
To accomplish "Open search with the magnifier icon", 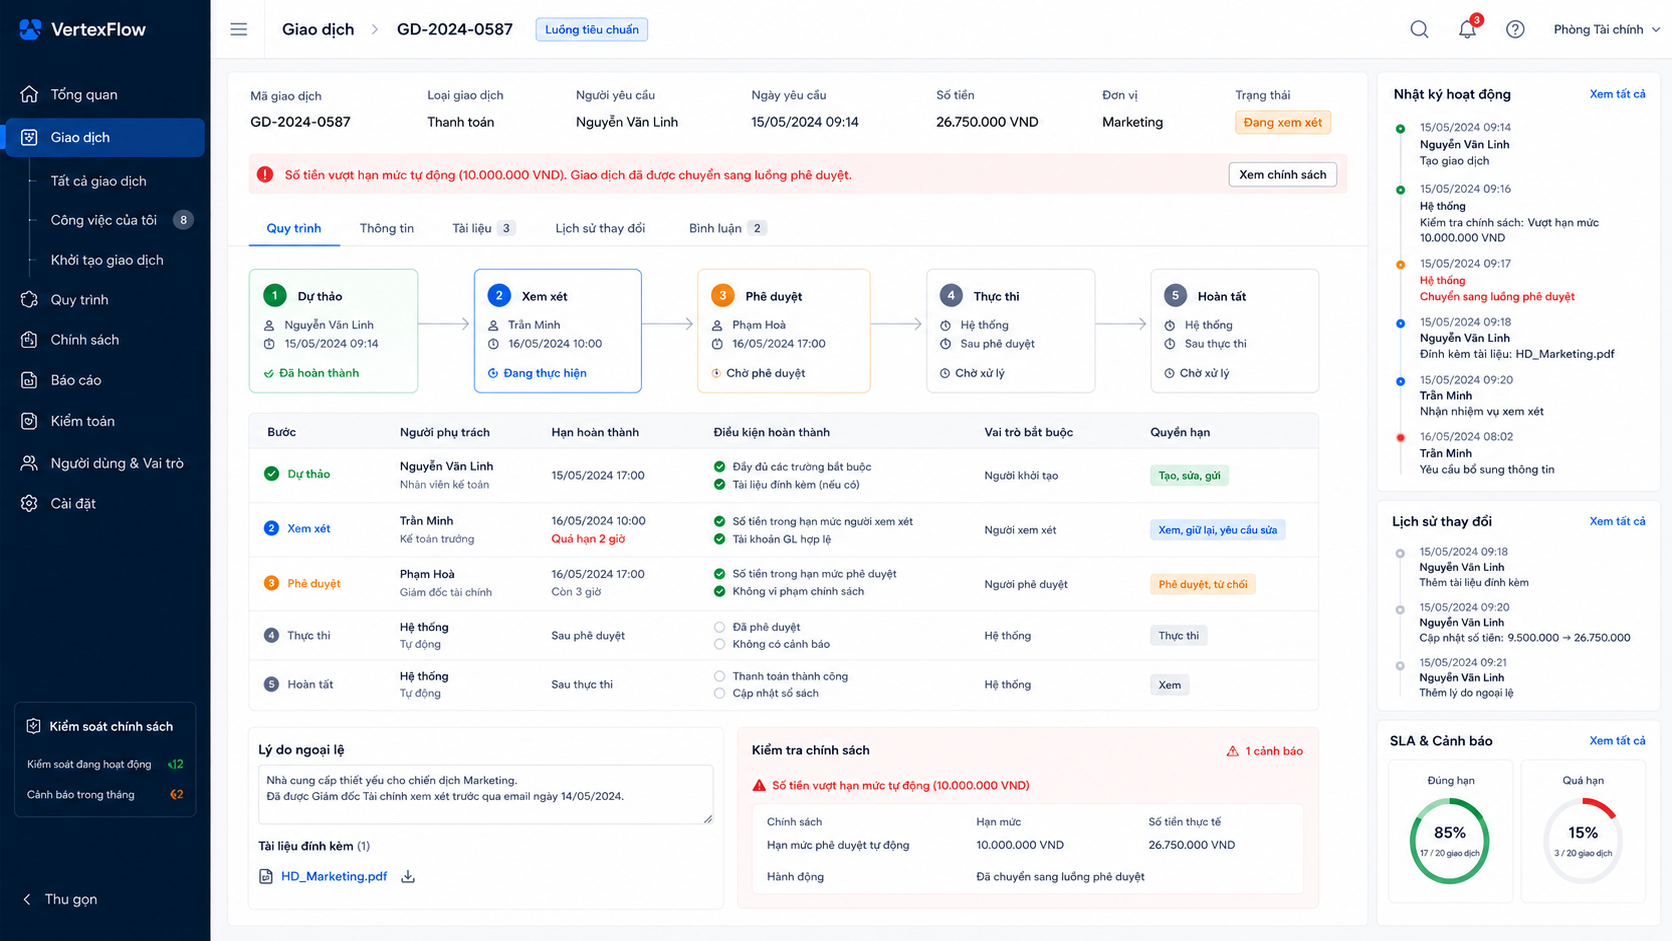I will coord(1419,29).
